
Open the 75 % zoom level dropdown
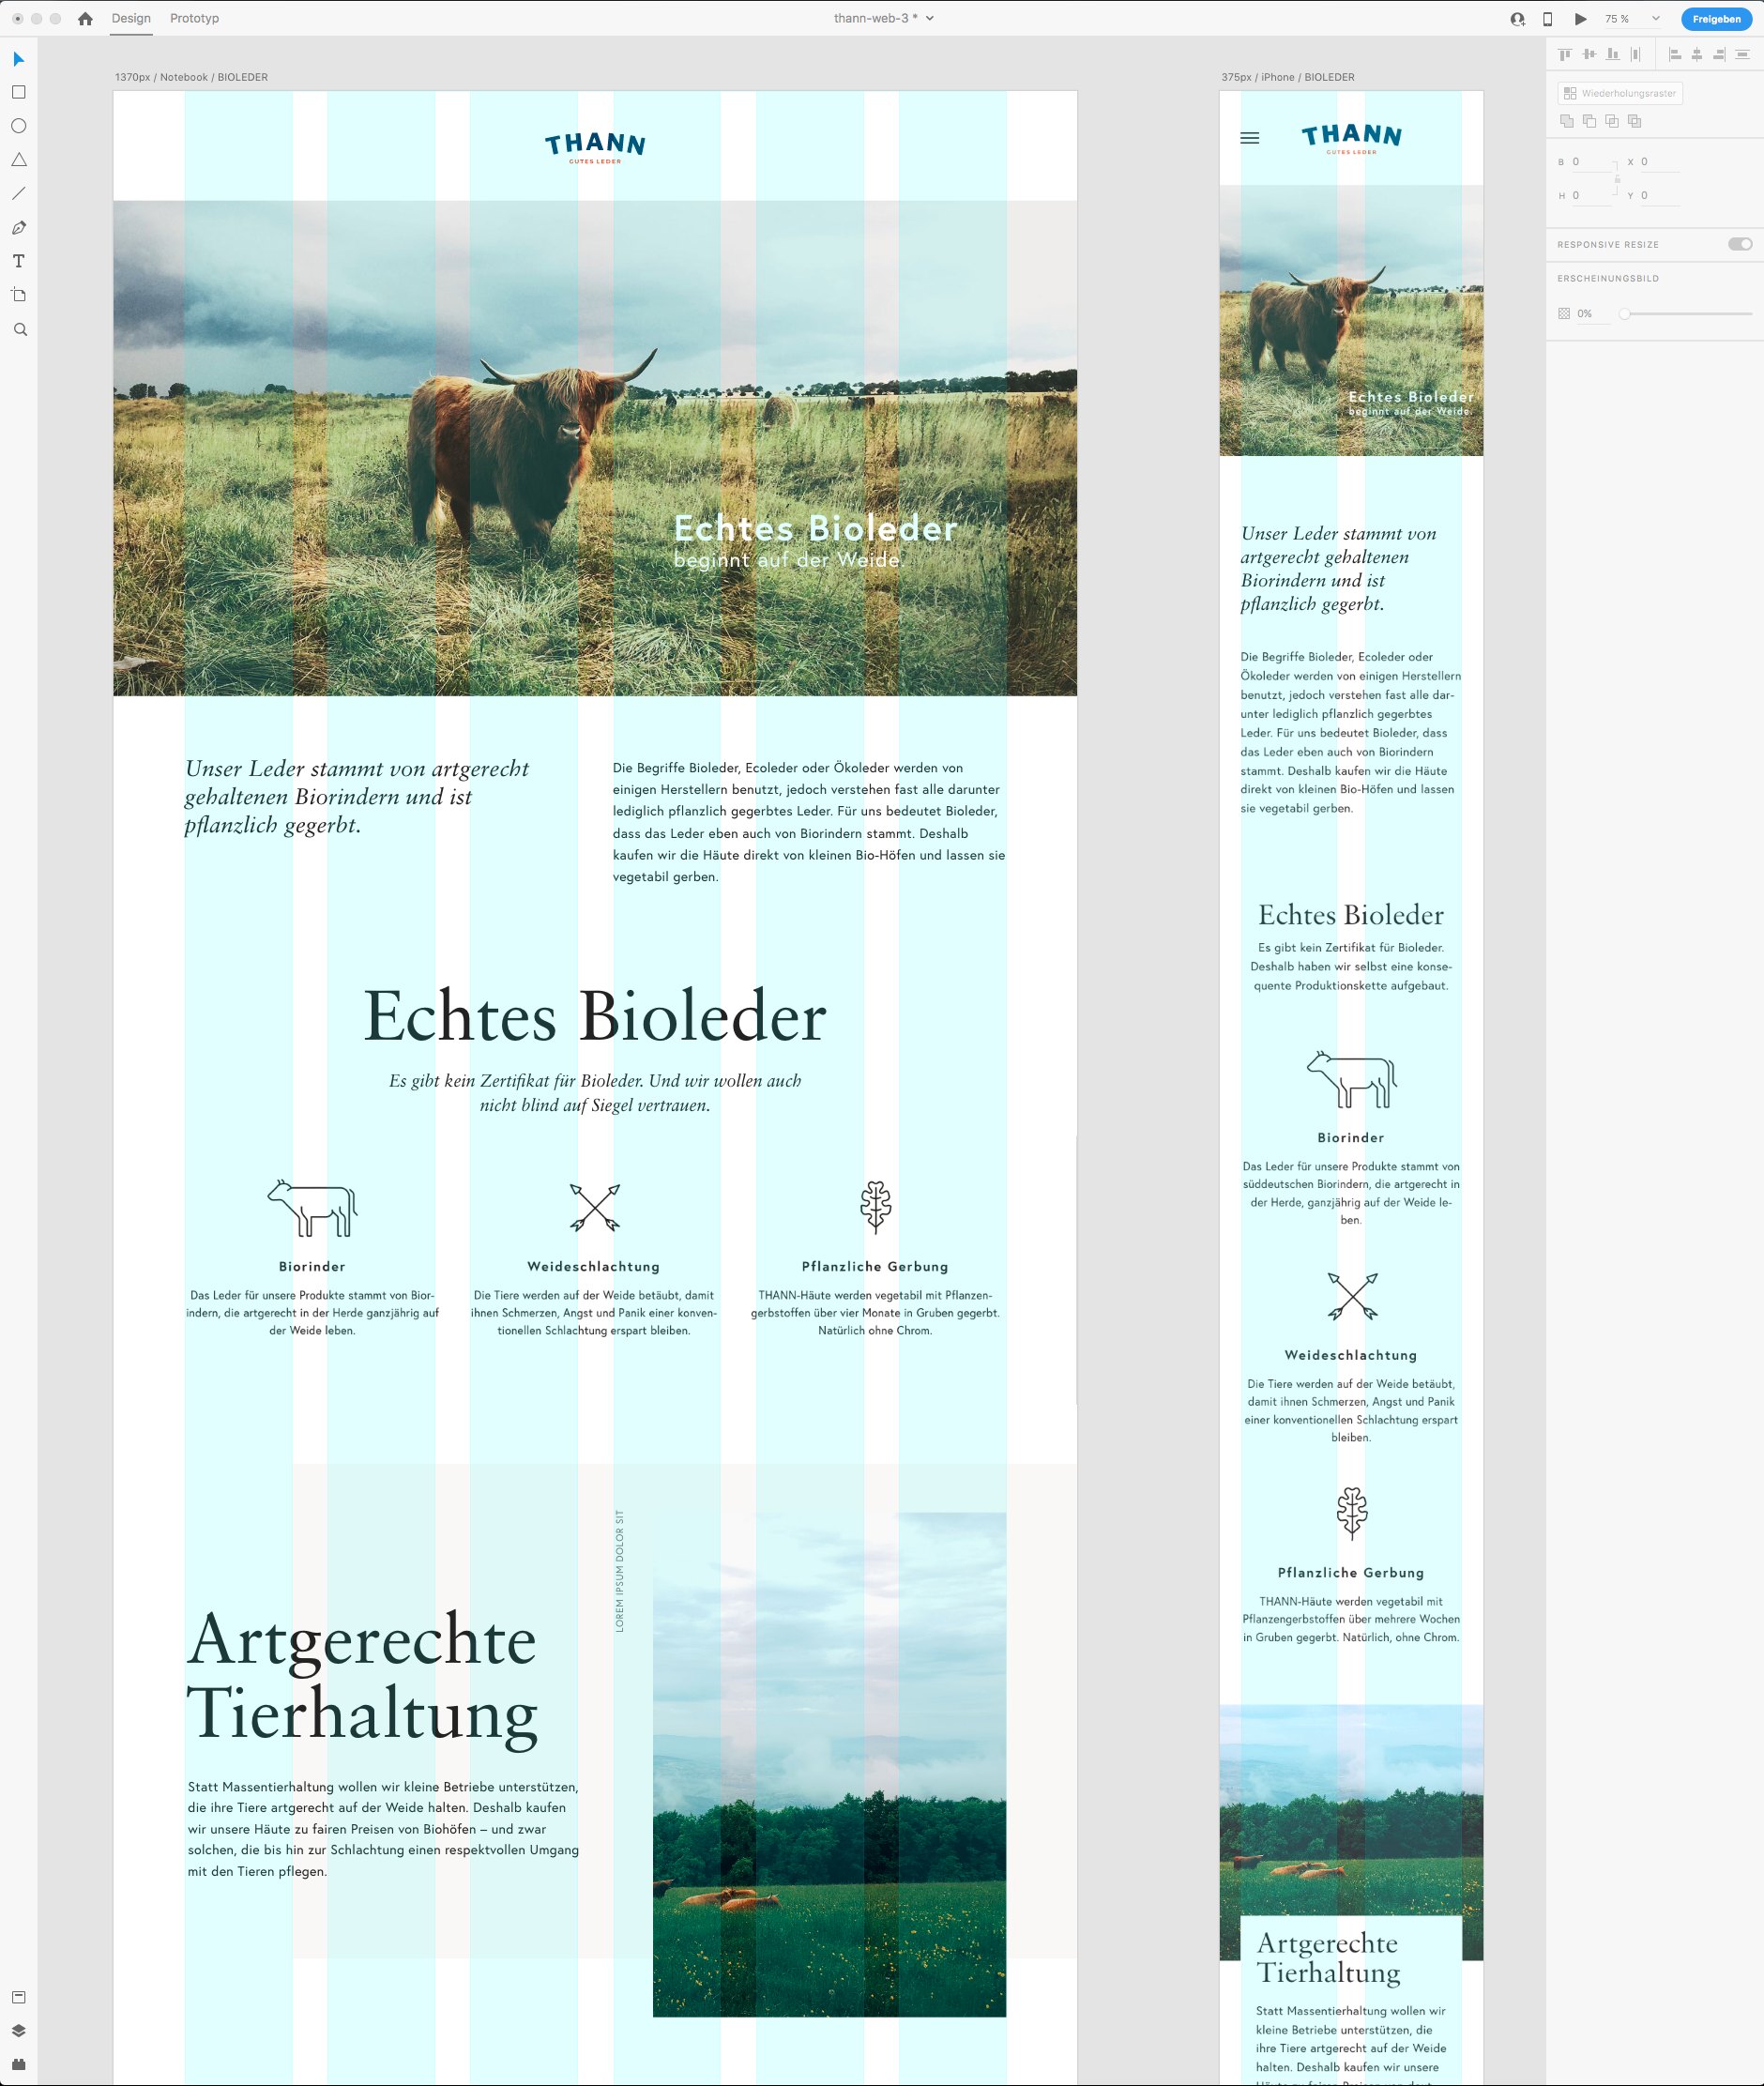(1633, 18)
